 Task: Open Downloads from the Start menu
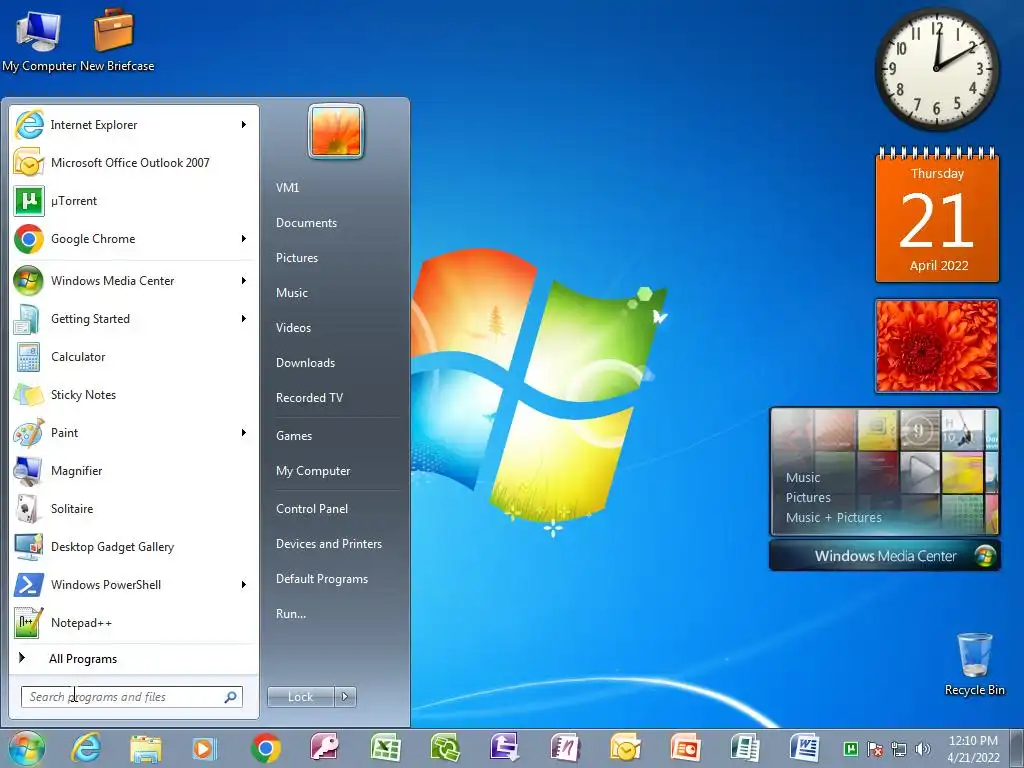click(x=305, y=362)
